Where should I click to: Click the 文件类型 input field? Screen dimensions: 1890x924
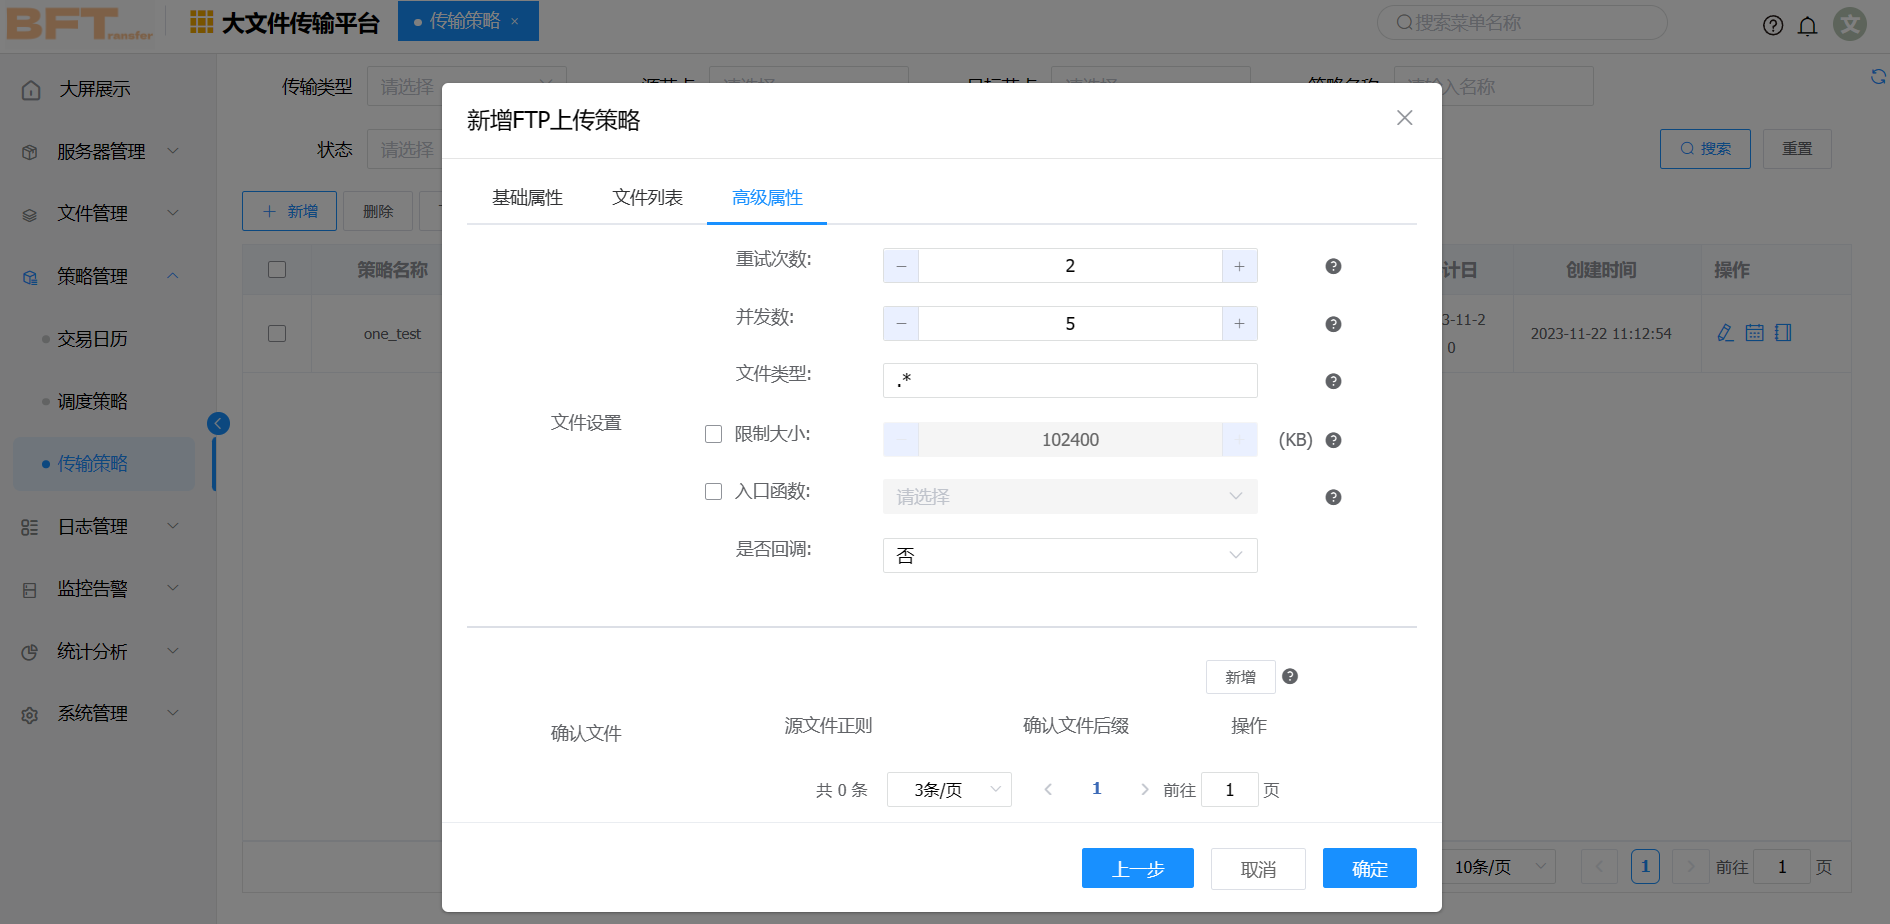[x=1069, y=381]
